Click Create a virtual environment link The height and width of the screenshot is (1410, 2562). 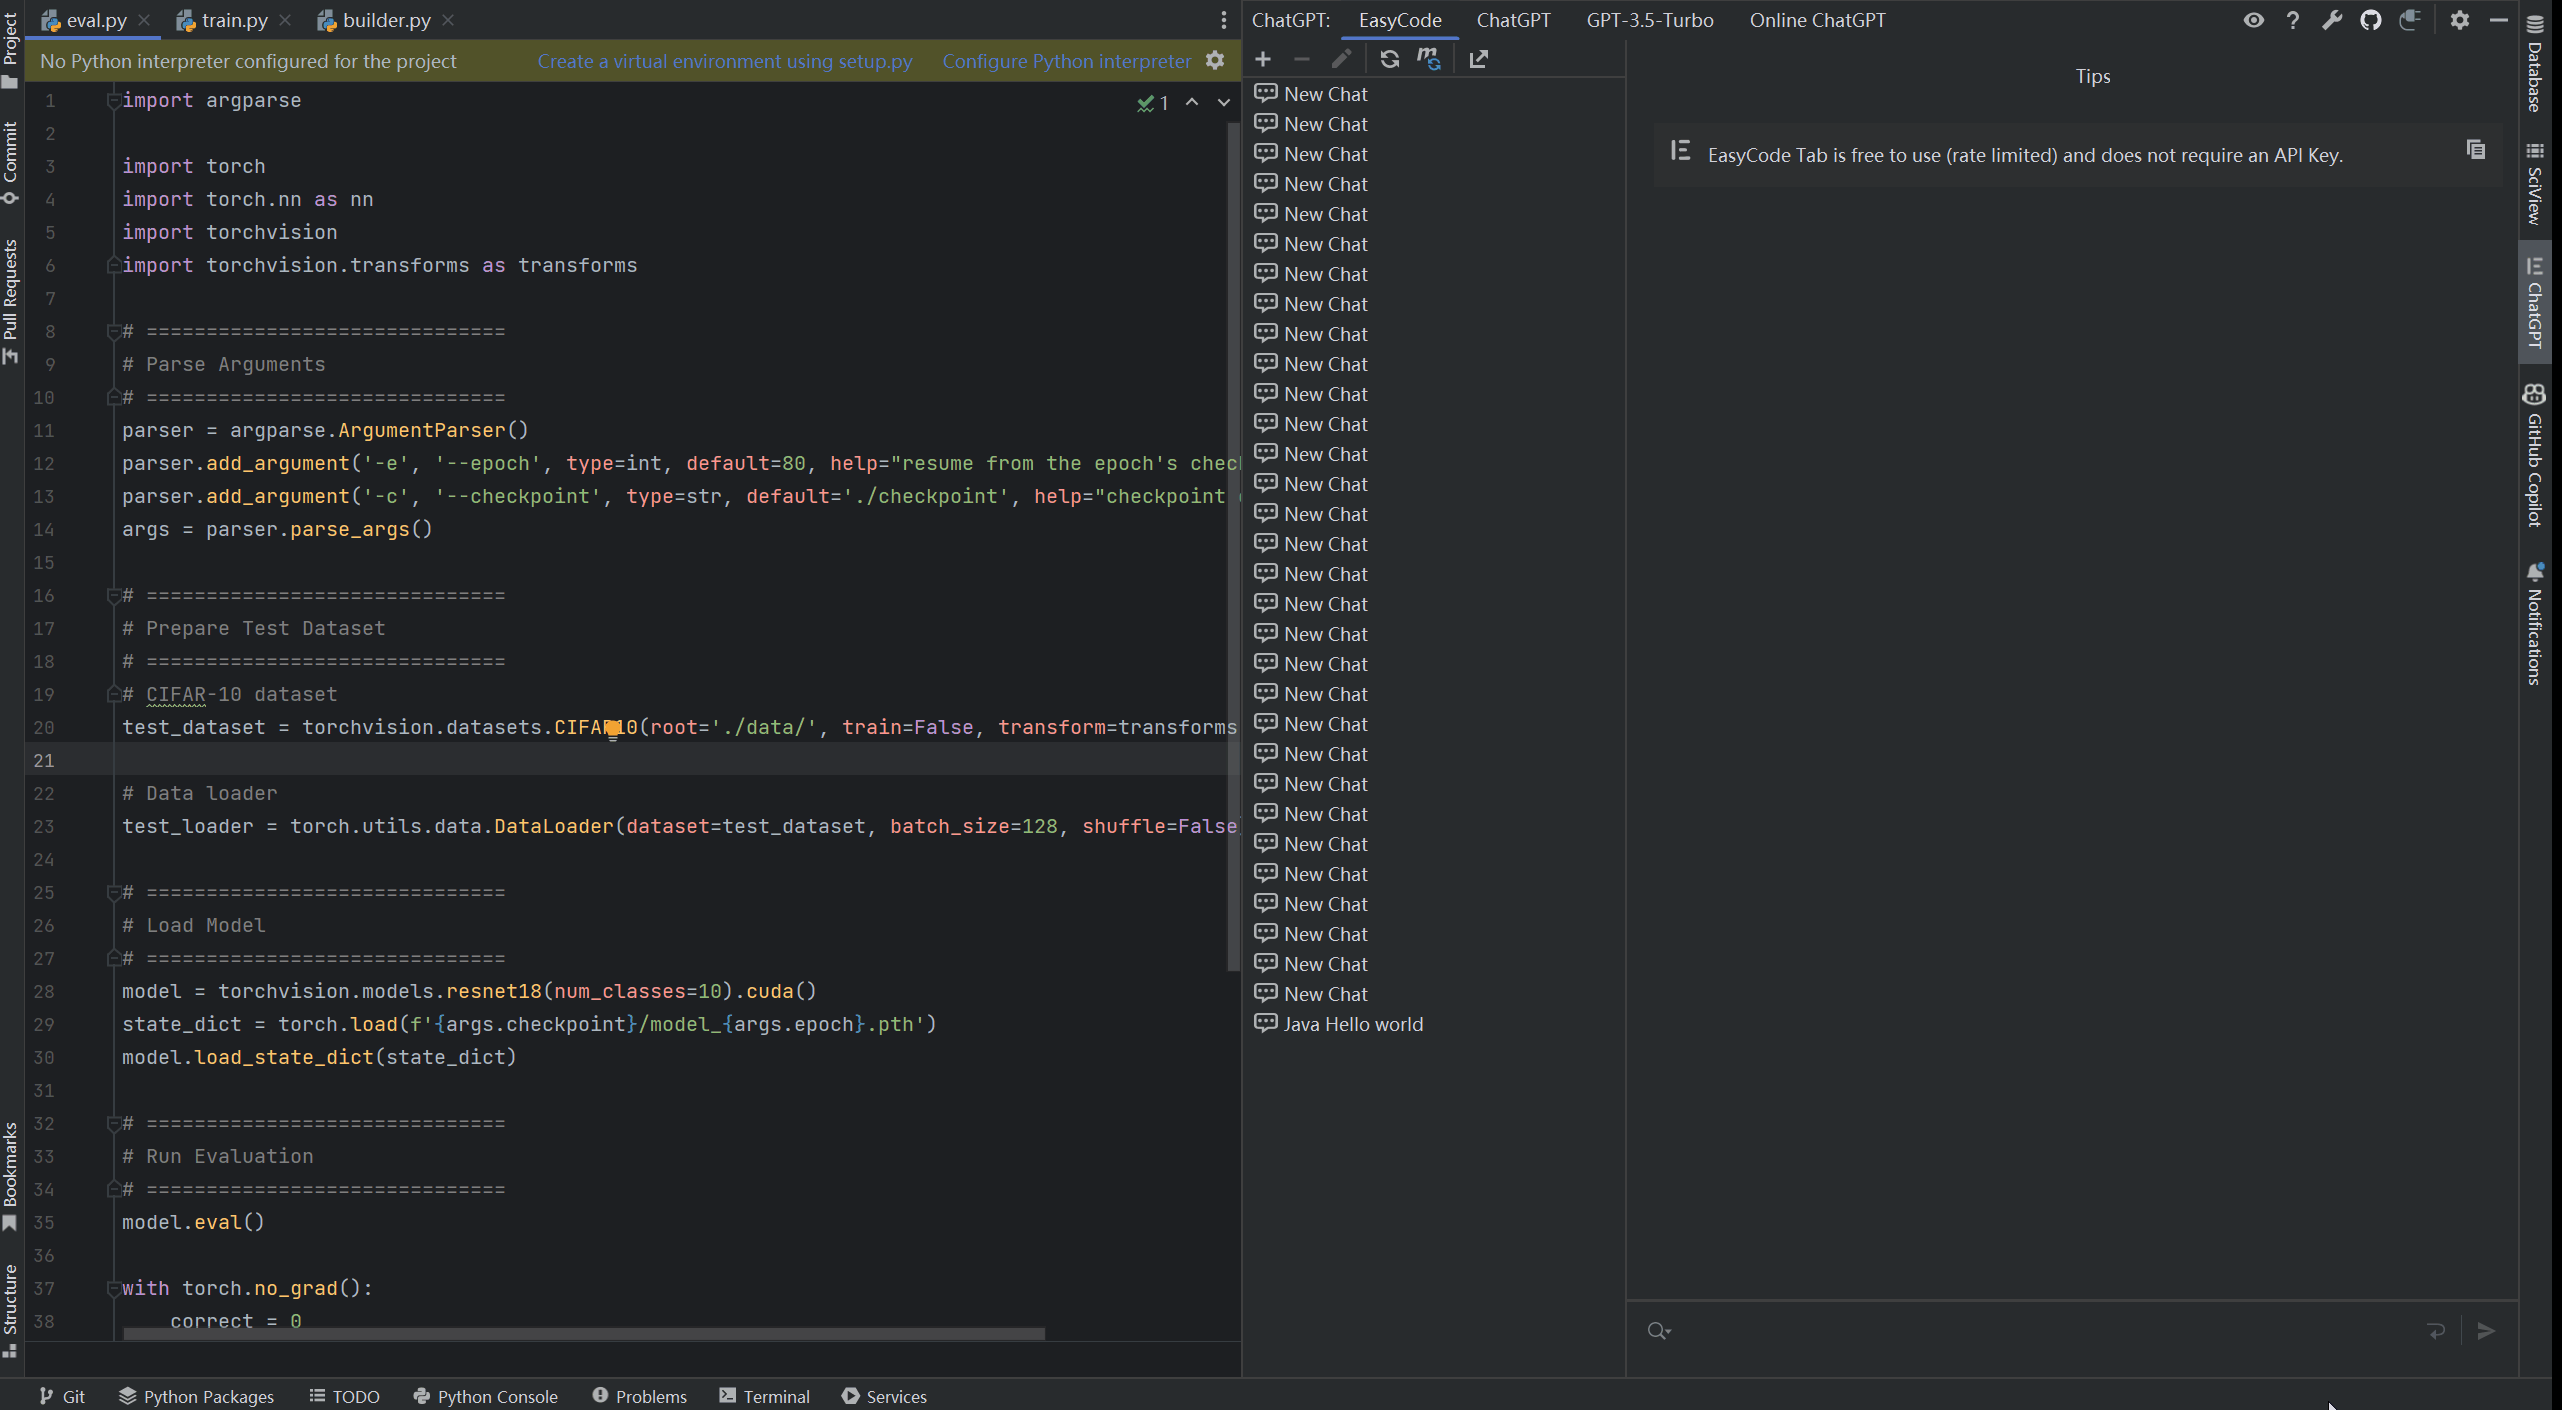click(x=724, y=61)
